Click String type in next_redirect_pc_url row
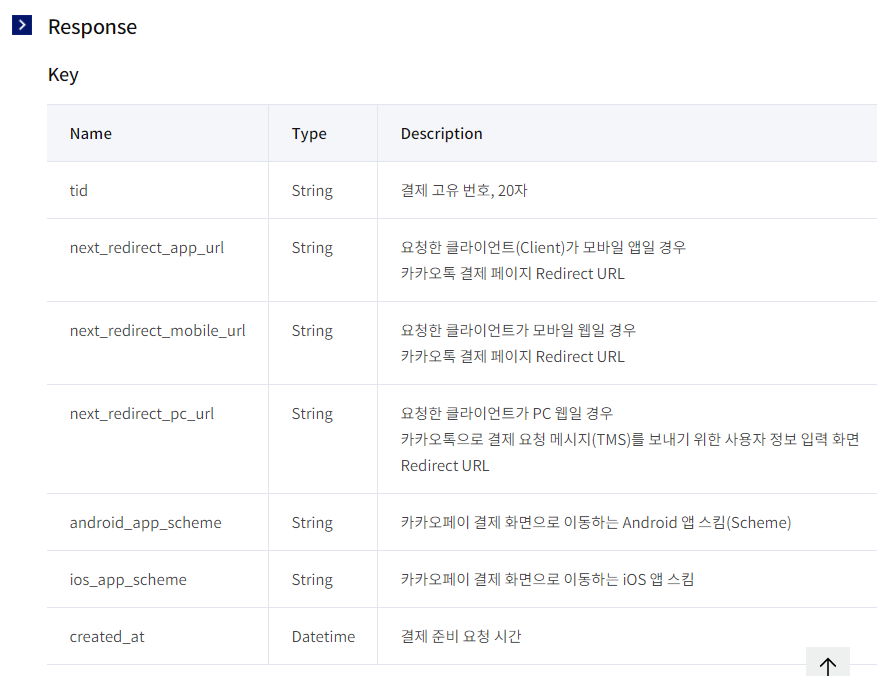This screenshot has height=676, width=877. [x=312, y=414]
